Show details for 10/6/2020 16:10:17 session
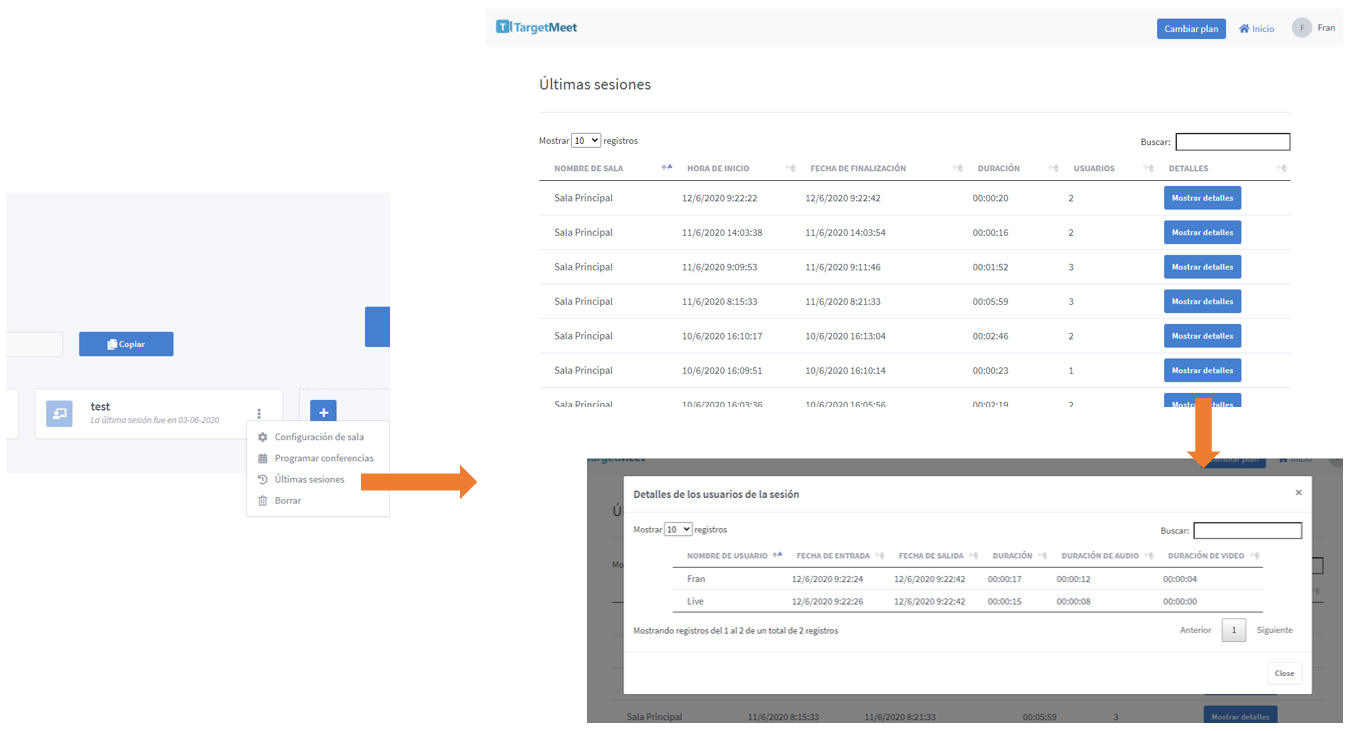This screenshot has width=1347, height=731. (x=1202, y=336)
